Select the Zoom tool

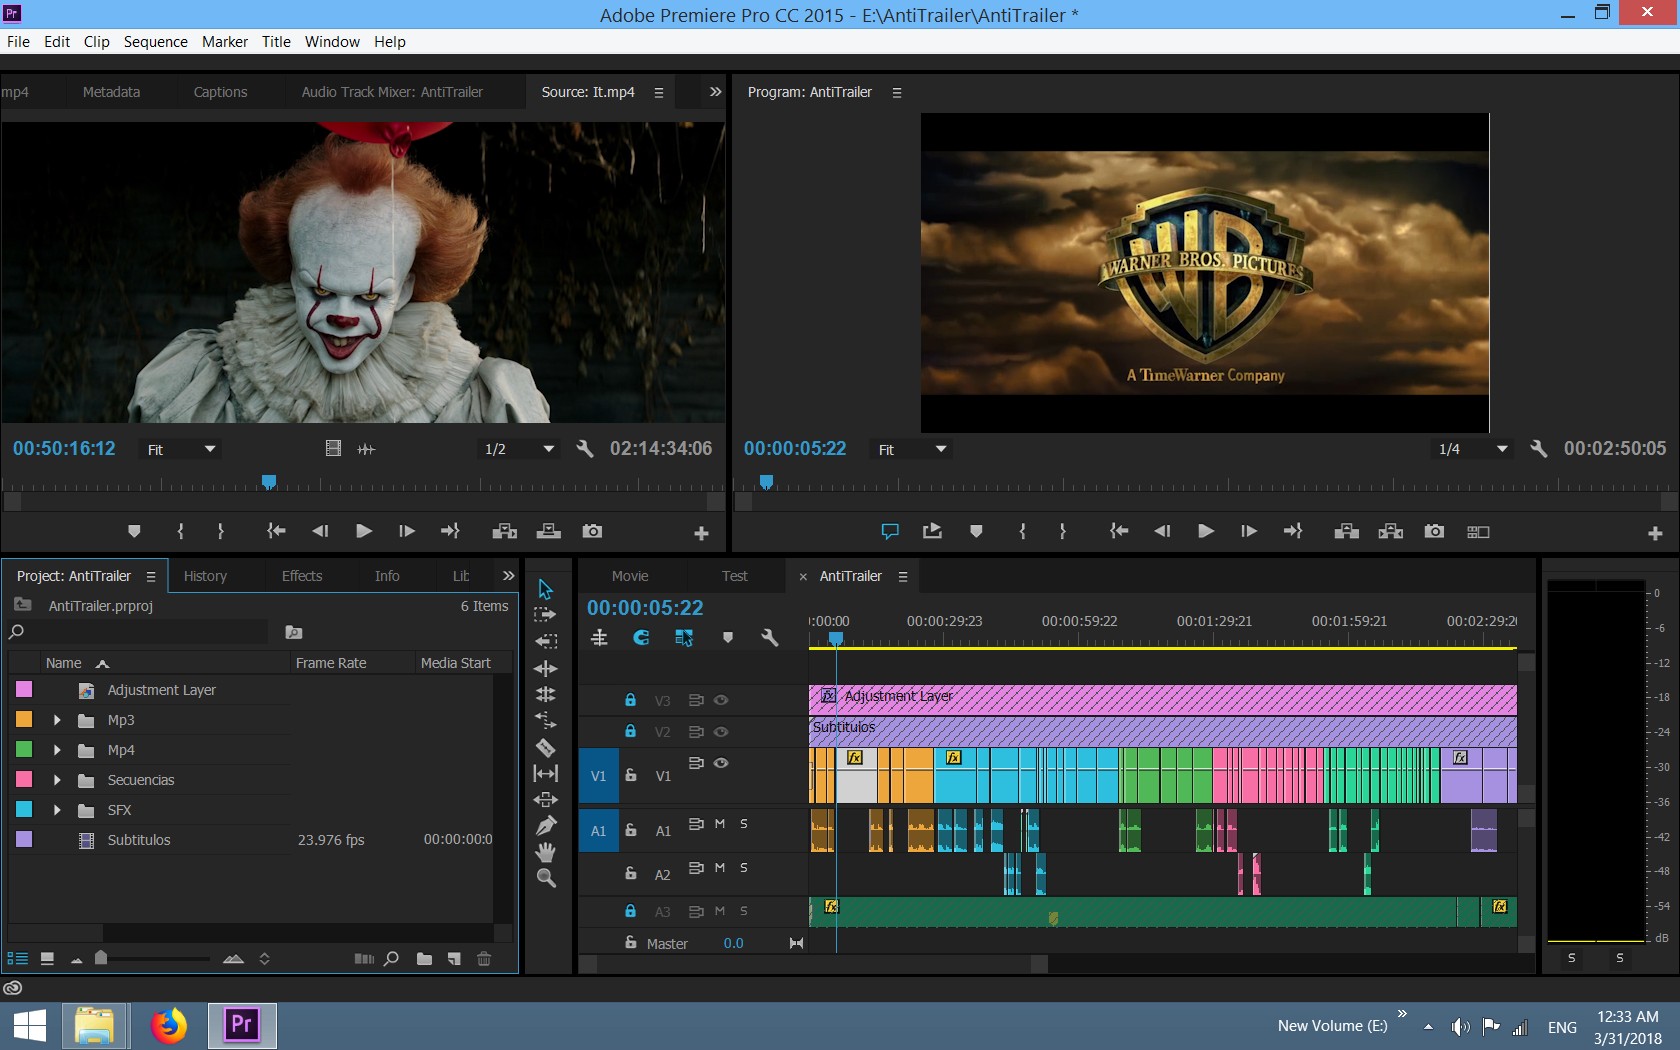coord(545,878)
